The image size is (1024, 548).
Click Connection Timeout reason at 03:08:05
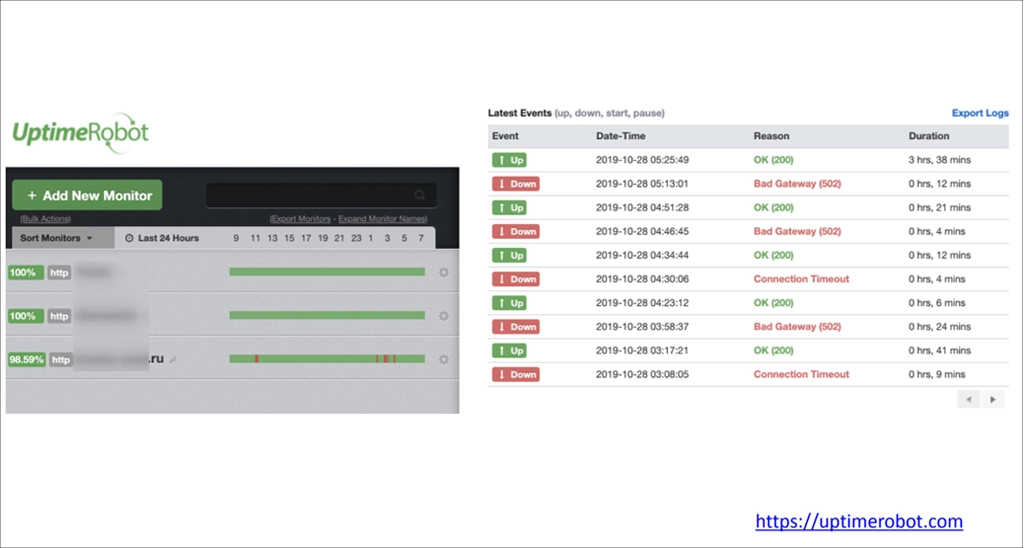[801, 374]
